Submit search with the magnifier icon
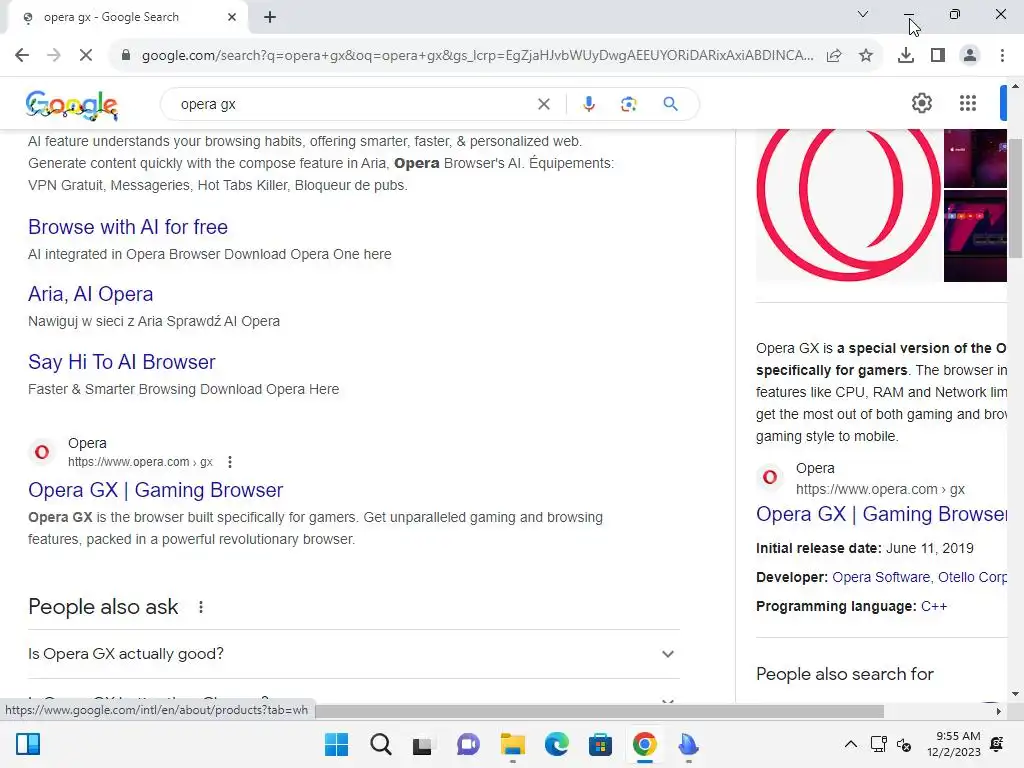The image size is (1024, 768). coord(670,104)
